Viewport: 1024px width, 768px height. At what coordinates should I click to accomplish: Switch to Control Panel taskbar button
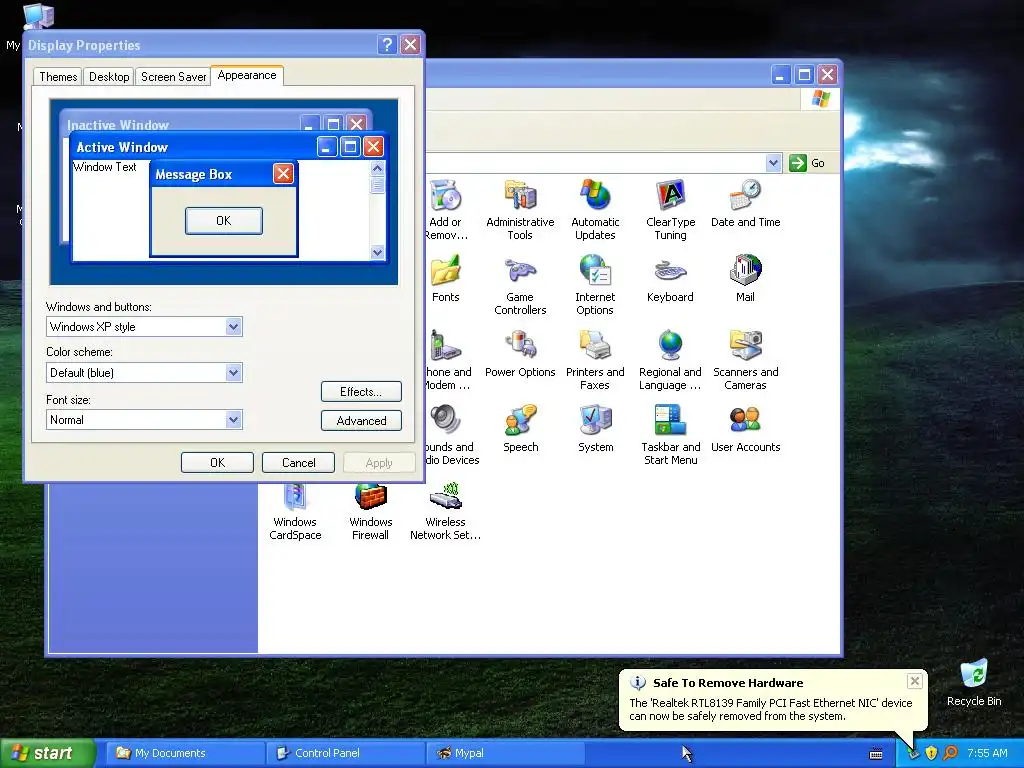[345, 753]
